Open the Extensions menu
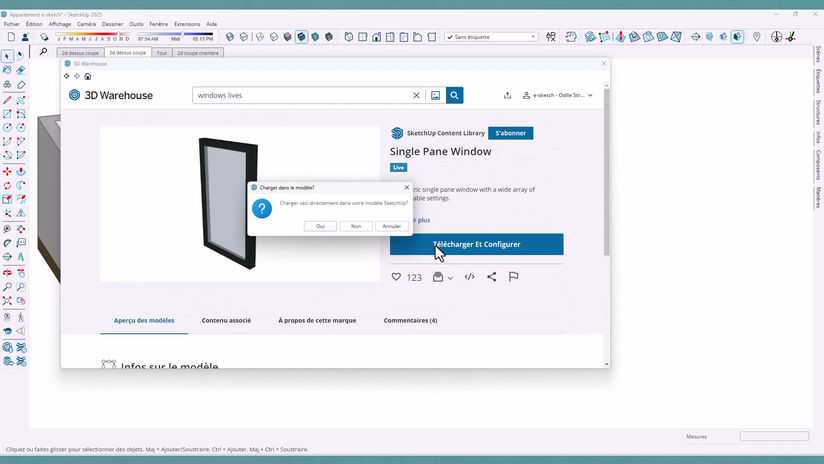824x464 pixels. point(187,24)
